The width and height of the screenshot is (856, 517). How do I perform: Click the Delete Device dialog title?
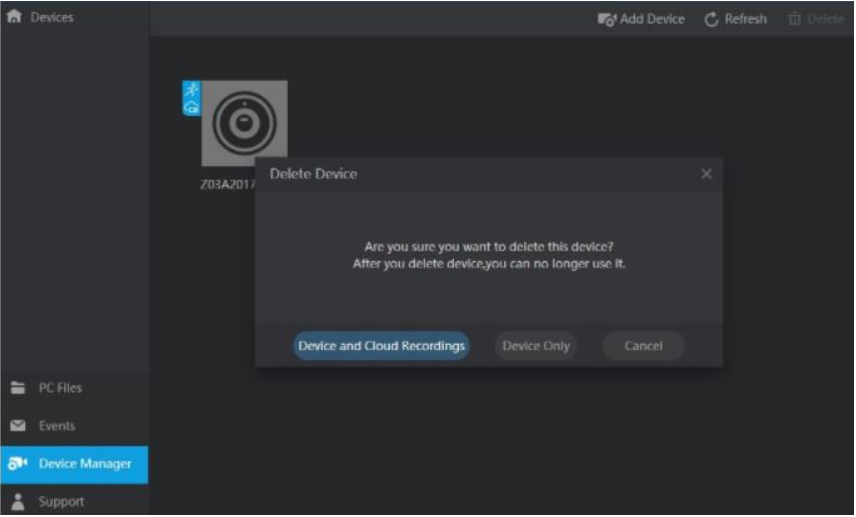[313, 174]
